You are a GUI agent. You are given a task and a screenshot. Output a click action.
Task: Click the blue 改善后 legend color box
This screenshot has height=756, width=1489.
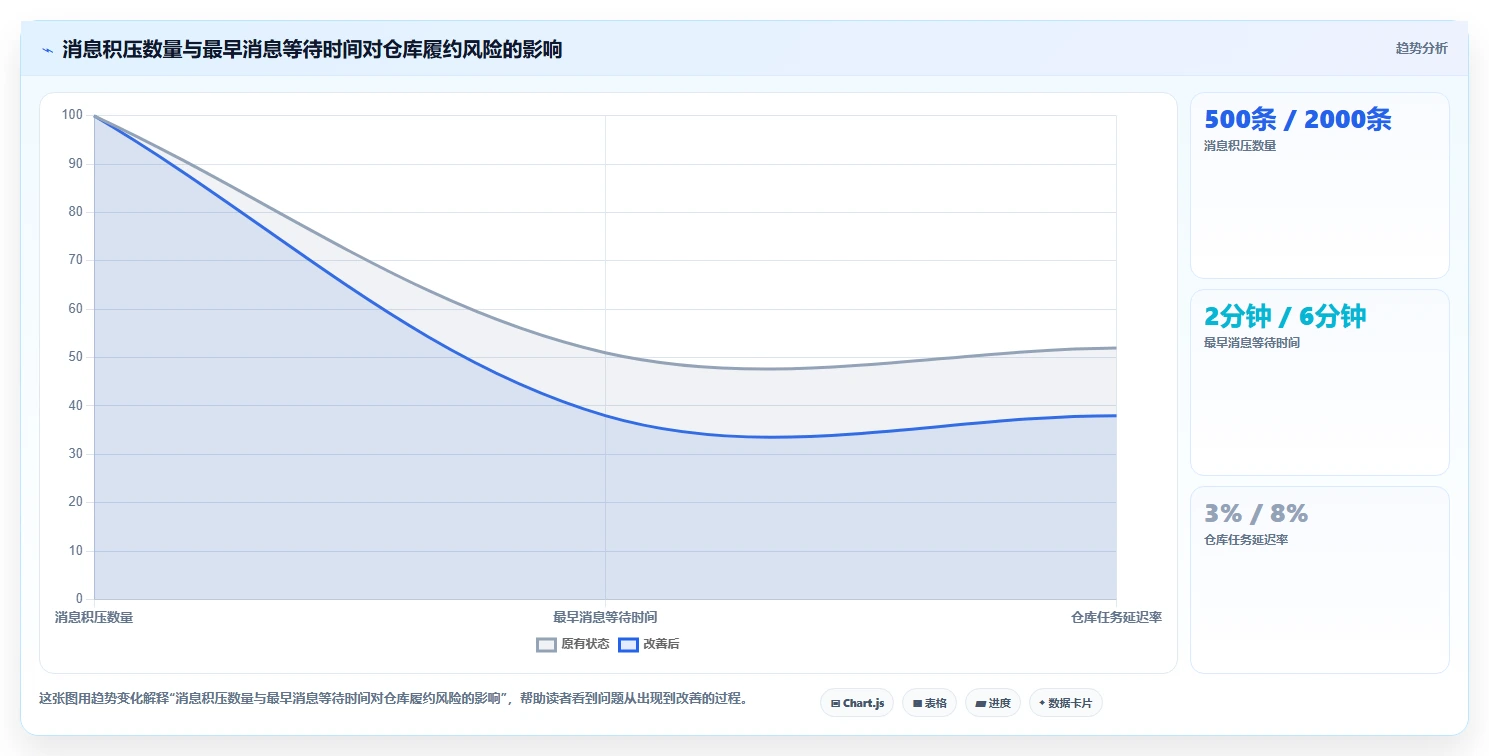(628, 644)
